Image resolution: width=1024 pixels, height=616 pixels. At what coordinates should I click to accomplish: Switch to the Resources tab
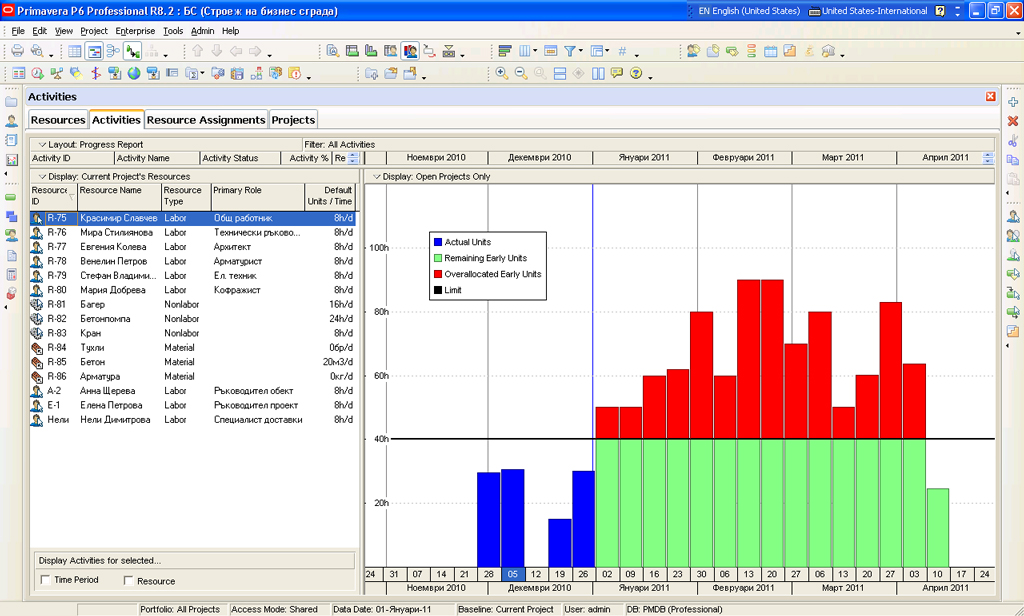pos(58,120)
